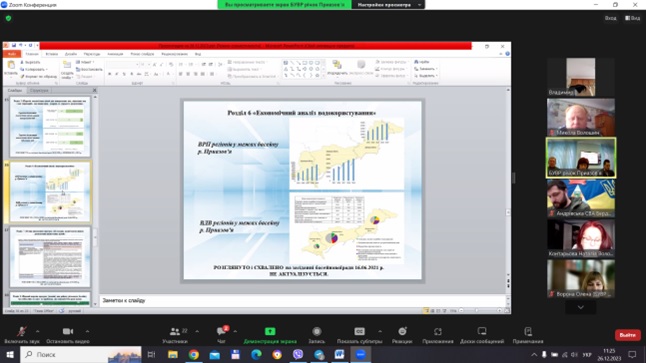Stop camera via Остановить видео
The height and width of the screenshot is (363, 646).
(68, 335)
